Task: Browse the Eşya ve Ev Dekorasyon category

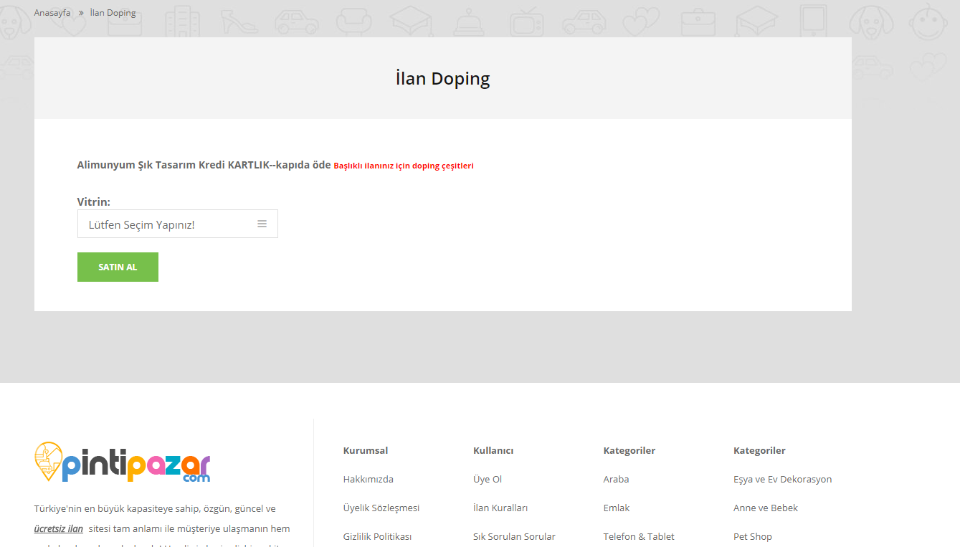Action: point(782,479)
